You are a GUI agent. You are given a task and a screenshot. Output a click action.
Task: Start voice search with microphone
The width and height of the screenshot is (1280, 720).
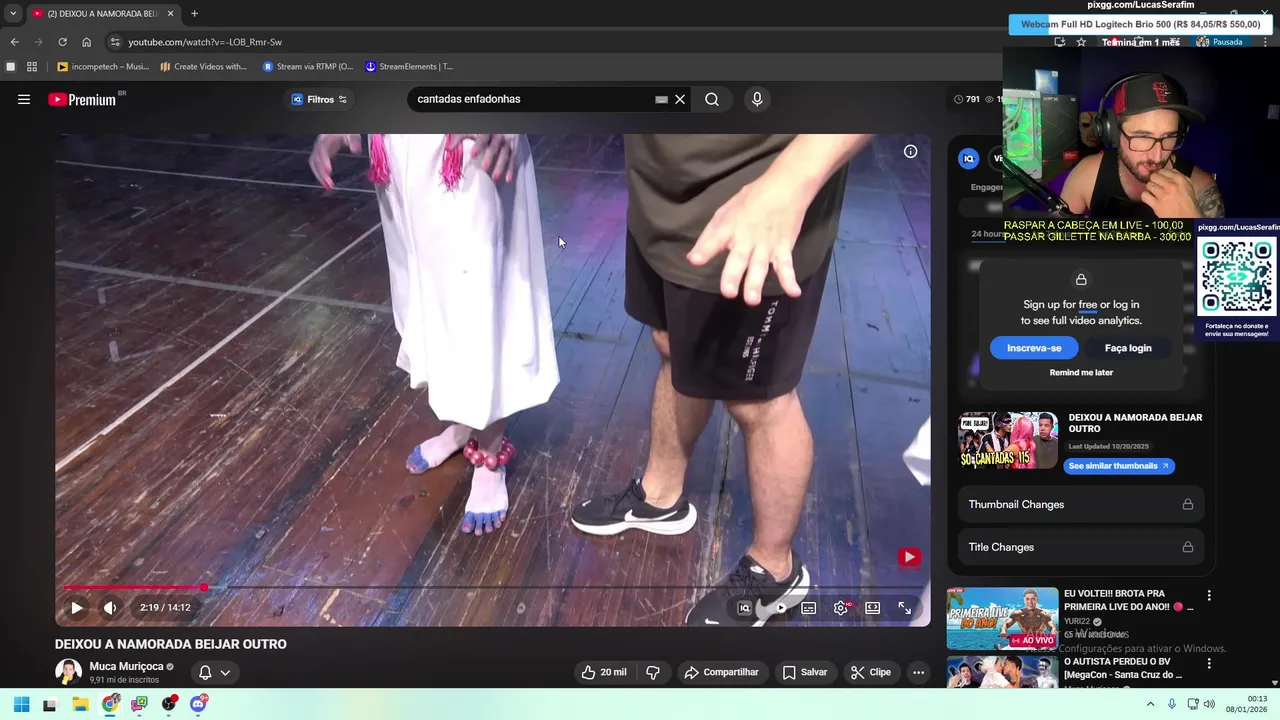point(757,99)
